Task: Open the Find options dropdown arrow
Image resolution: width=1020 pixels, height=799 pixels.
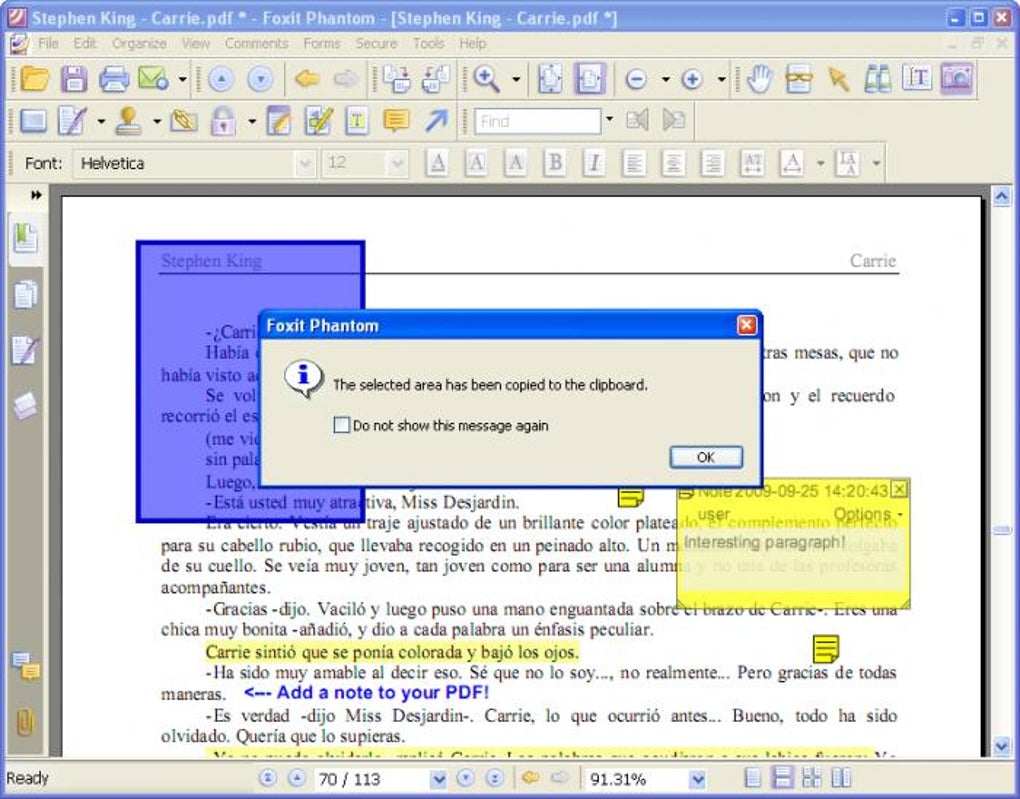Action: pyautogui.click(x=610, y=120)
